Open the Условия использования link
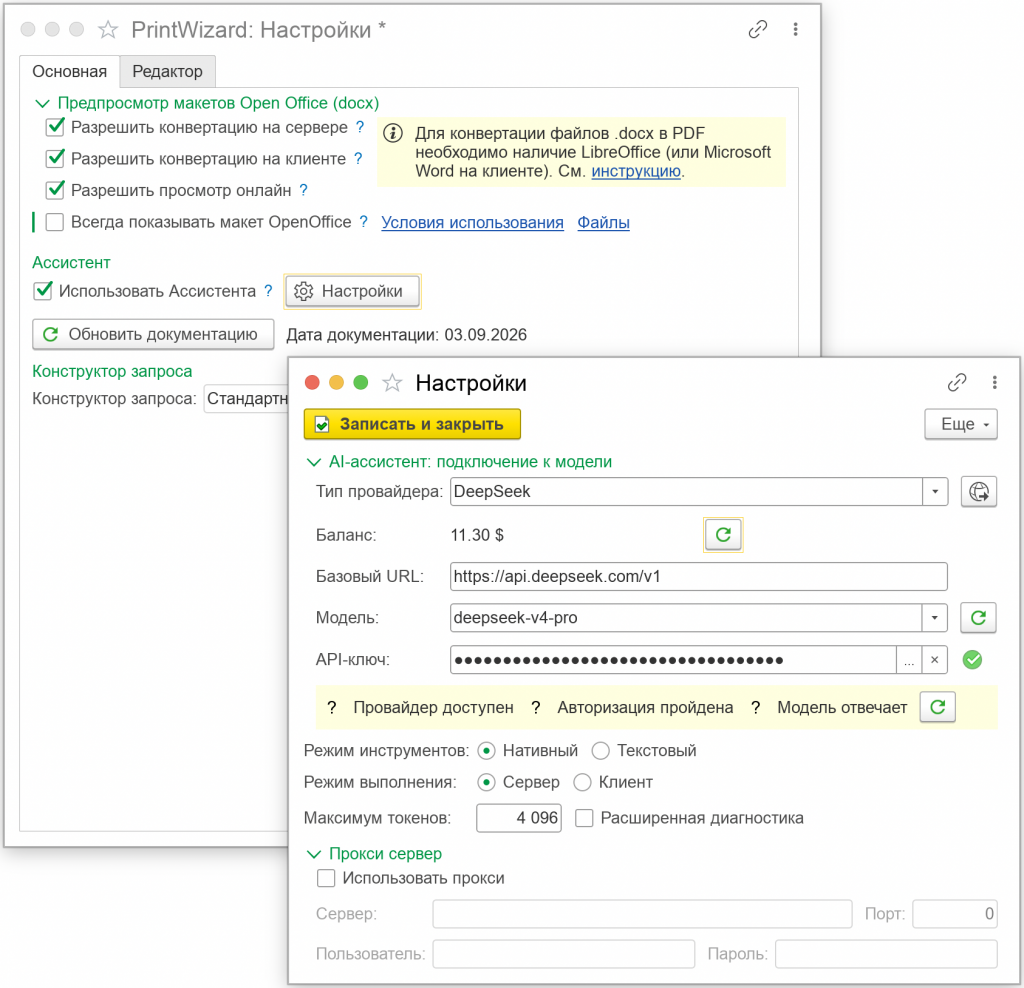 point(472,223)
